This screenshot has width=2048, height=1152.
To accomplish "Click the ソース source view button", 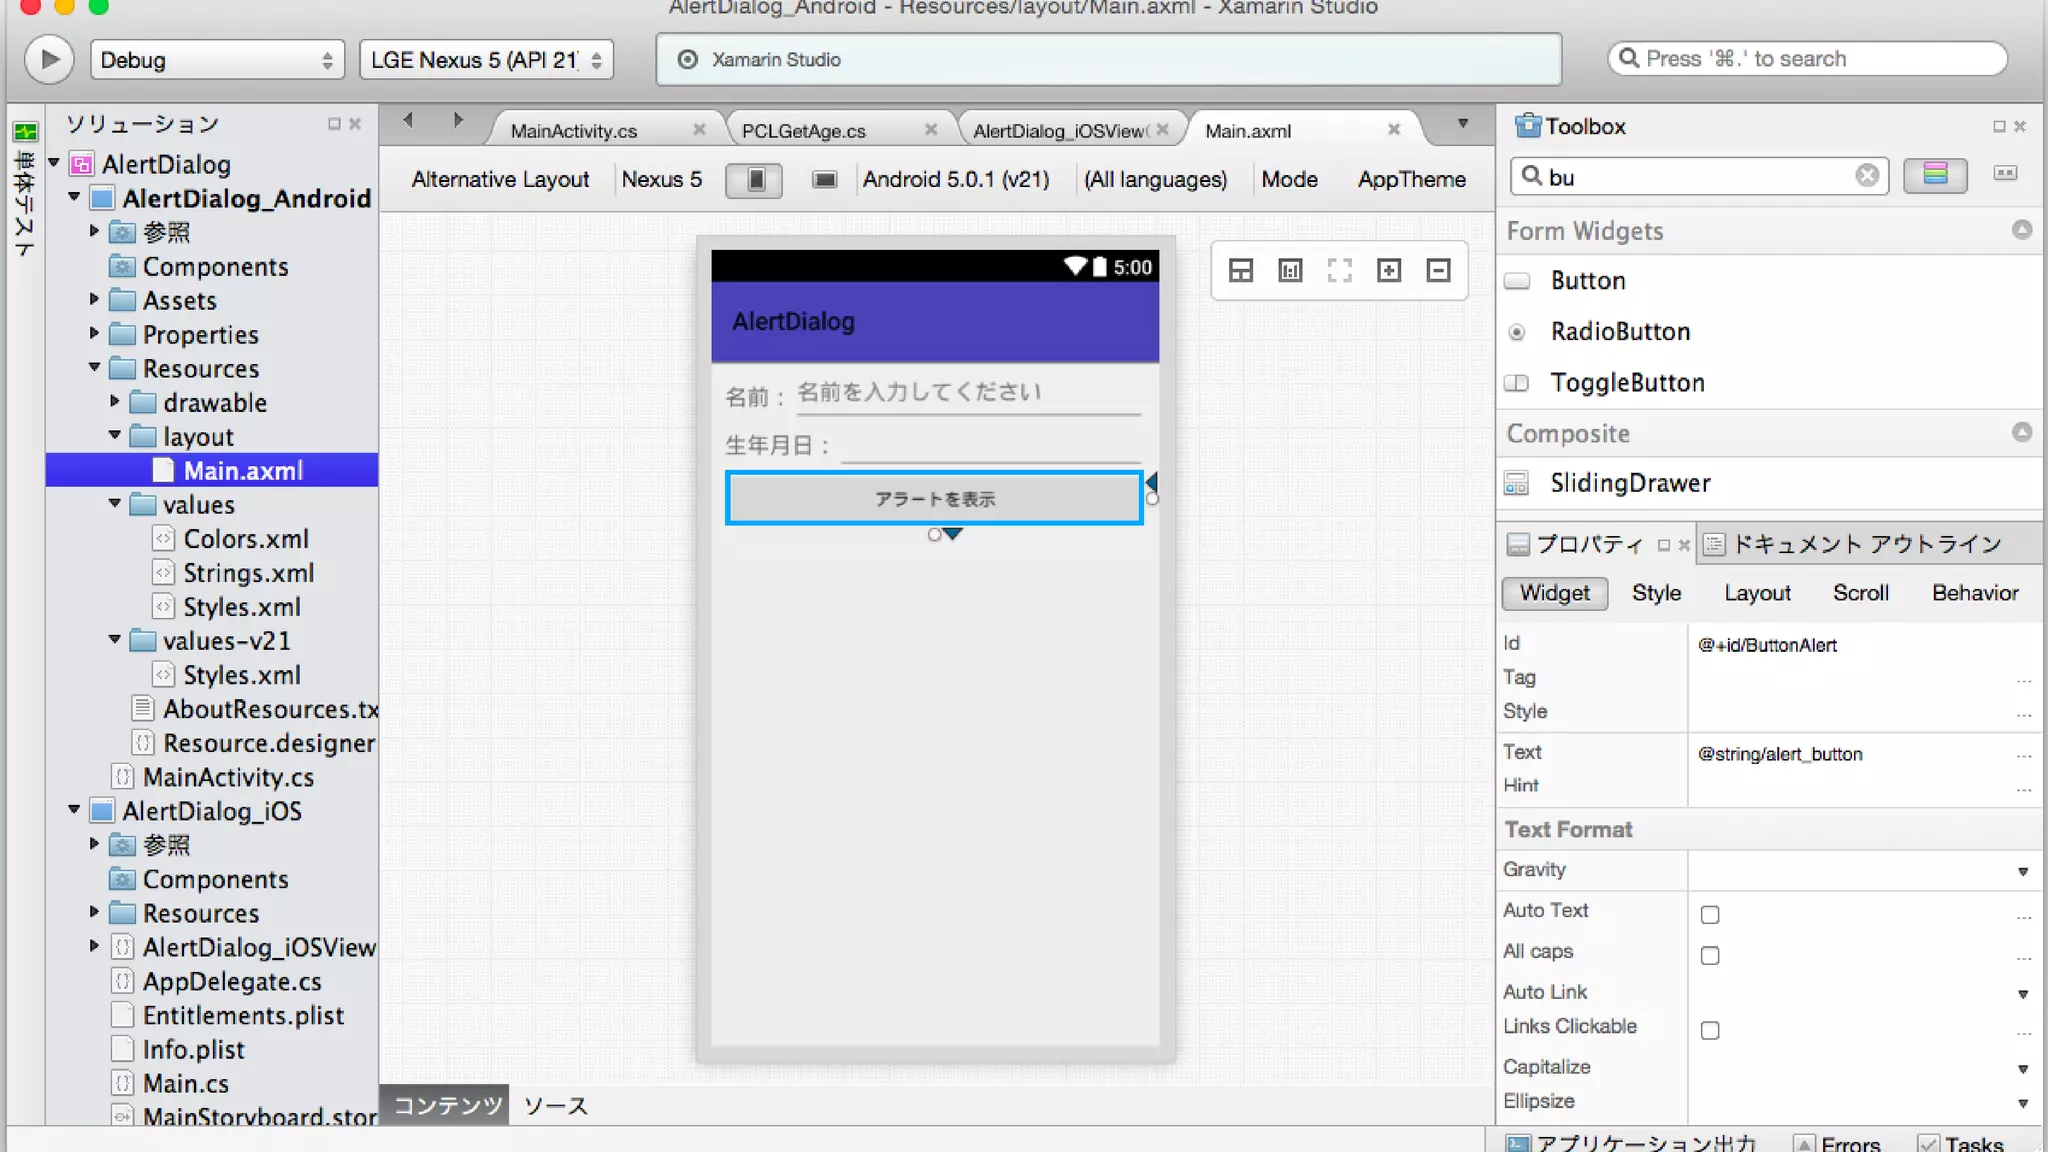I will point(555,1106).
